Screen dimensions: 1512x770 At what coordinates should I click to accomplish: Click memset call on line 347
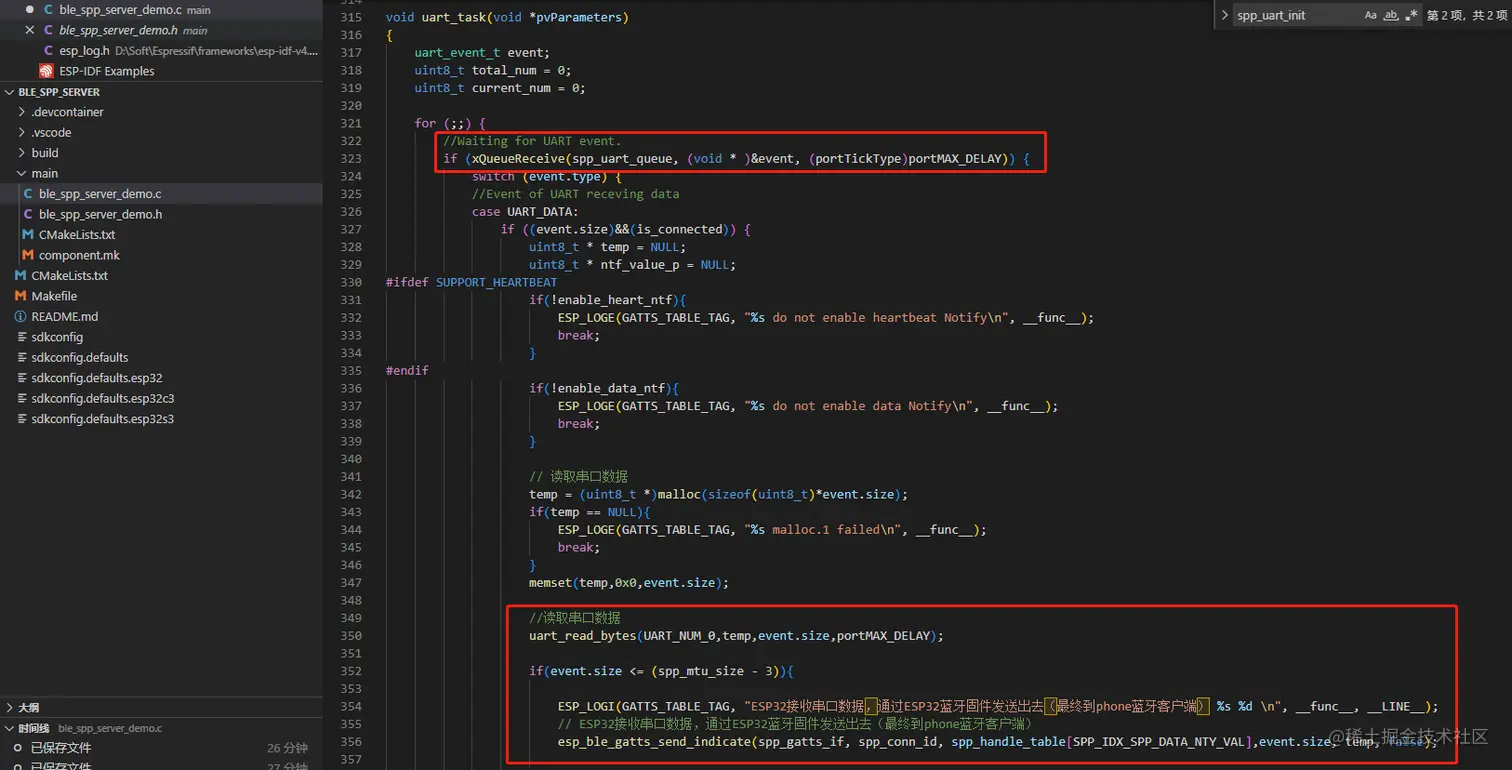[551, 583]
